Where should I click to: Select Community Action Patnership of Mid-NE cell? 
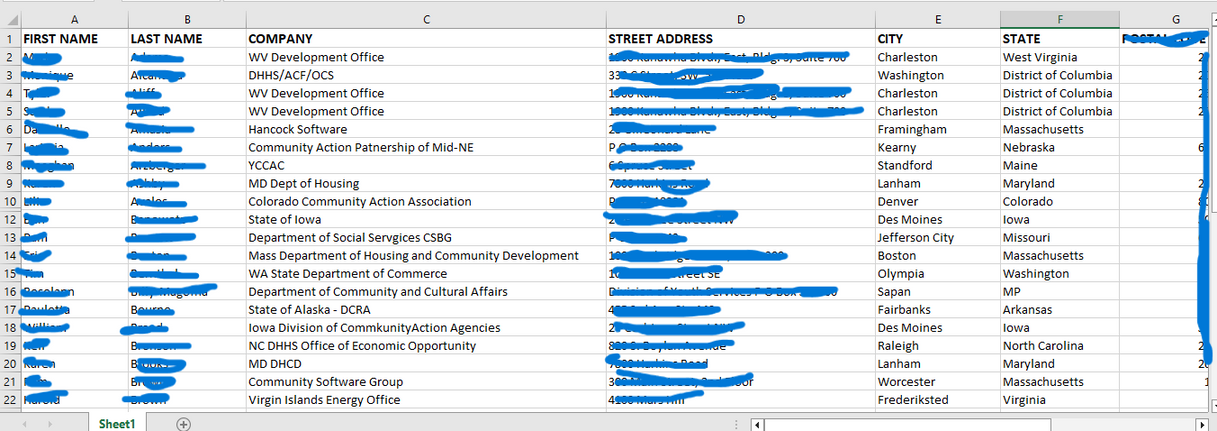[425, 147]
